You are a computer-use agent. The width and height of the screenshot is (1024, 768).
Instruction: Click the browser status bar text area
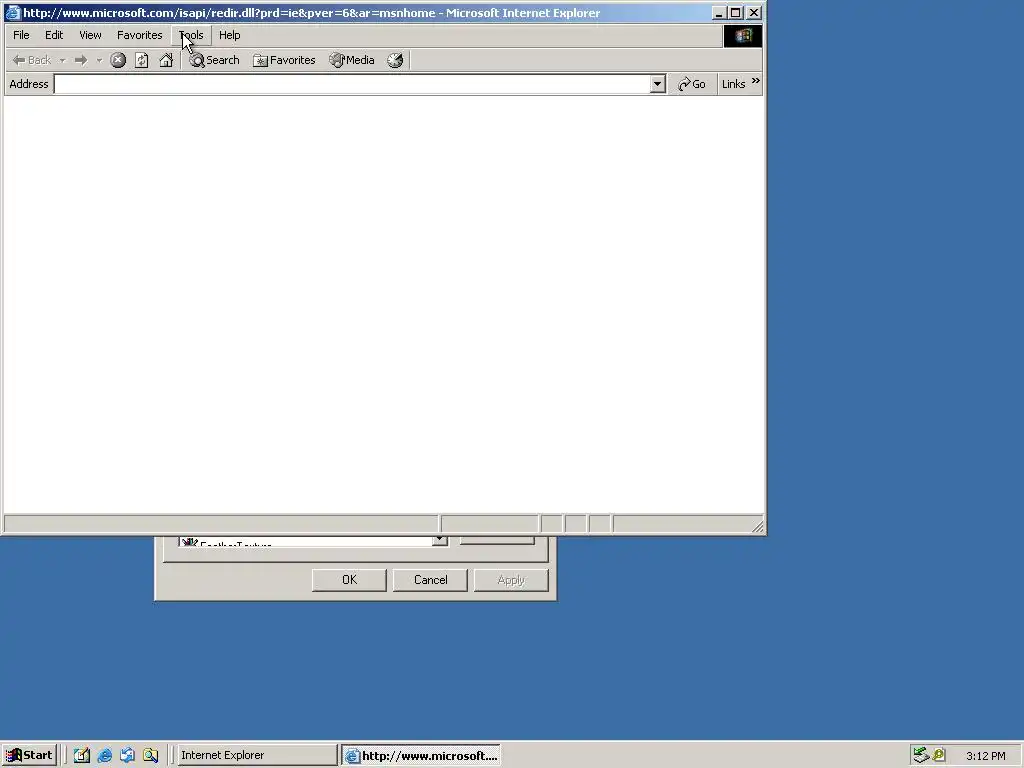(221, 524)
